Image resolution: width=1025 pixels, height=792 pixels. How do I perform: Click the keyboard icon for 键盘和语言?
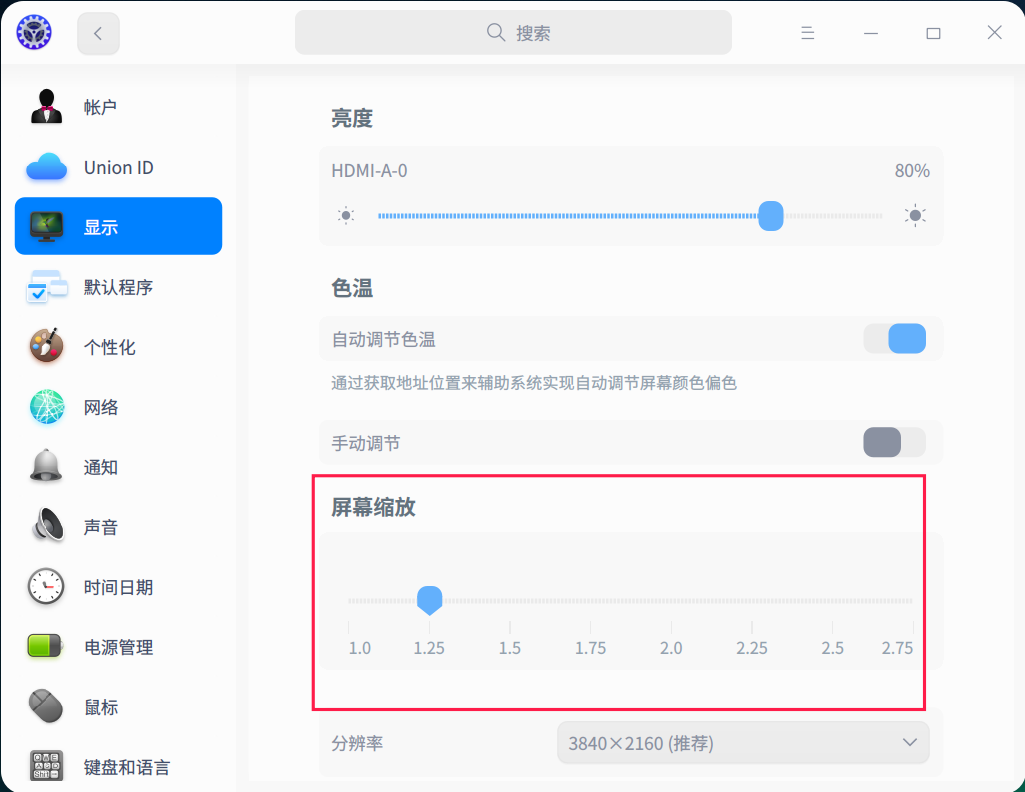pyautogui.click(x=46, y=765)
